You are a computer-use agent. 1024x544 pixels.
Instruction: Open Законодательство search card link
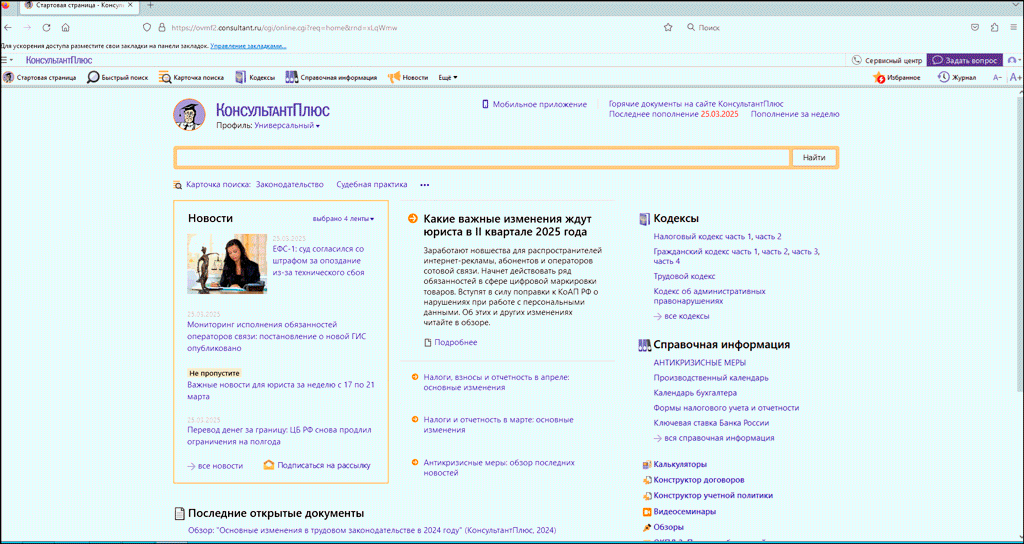(x=290, y=185)
